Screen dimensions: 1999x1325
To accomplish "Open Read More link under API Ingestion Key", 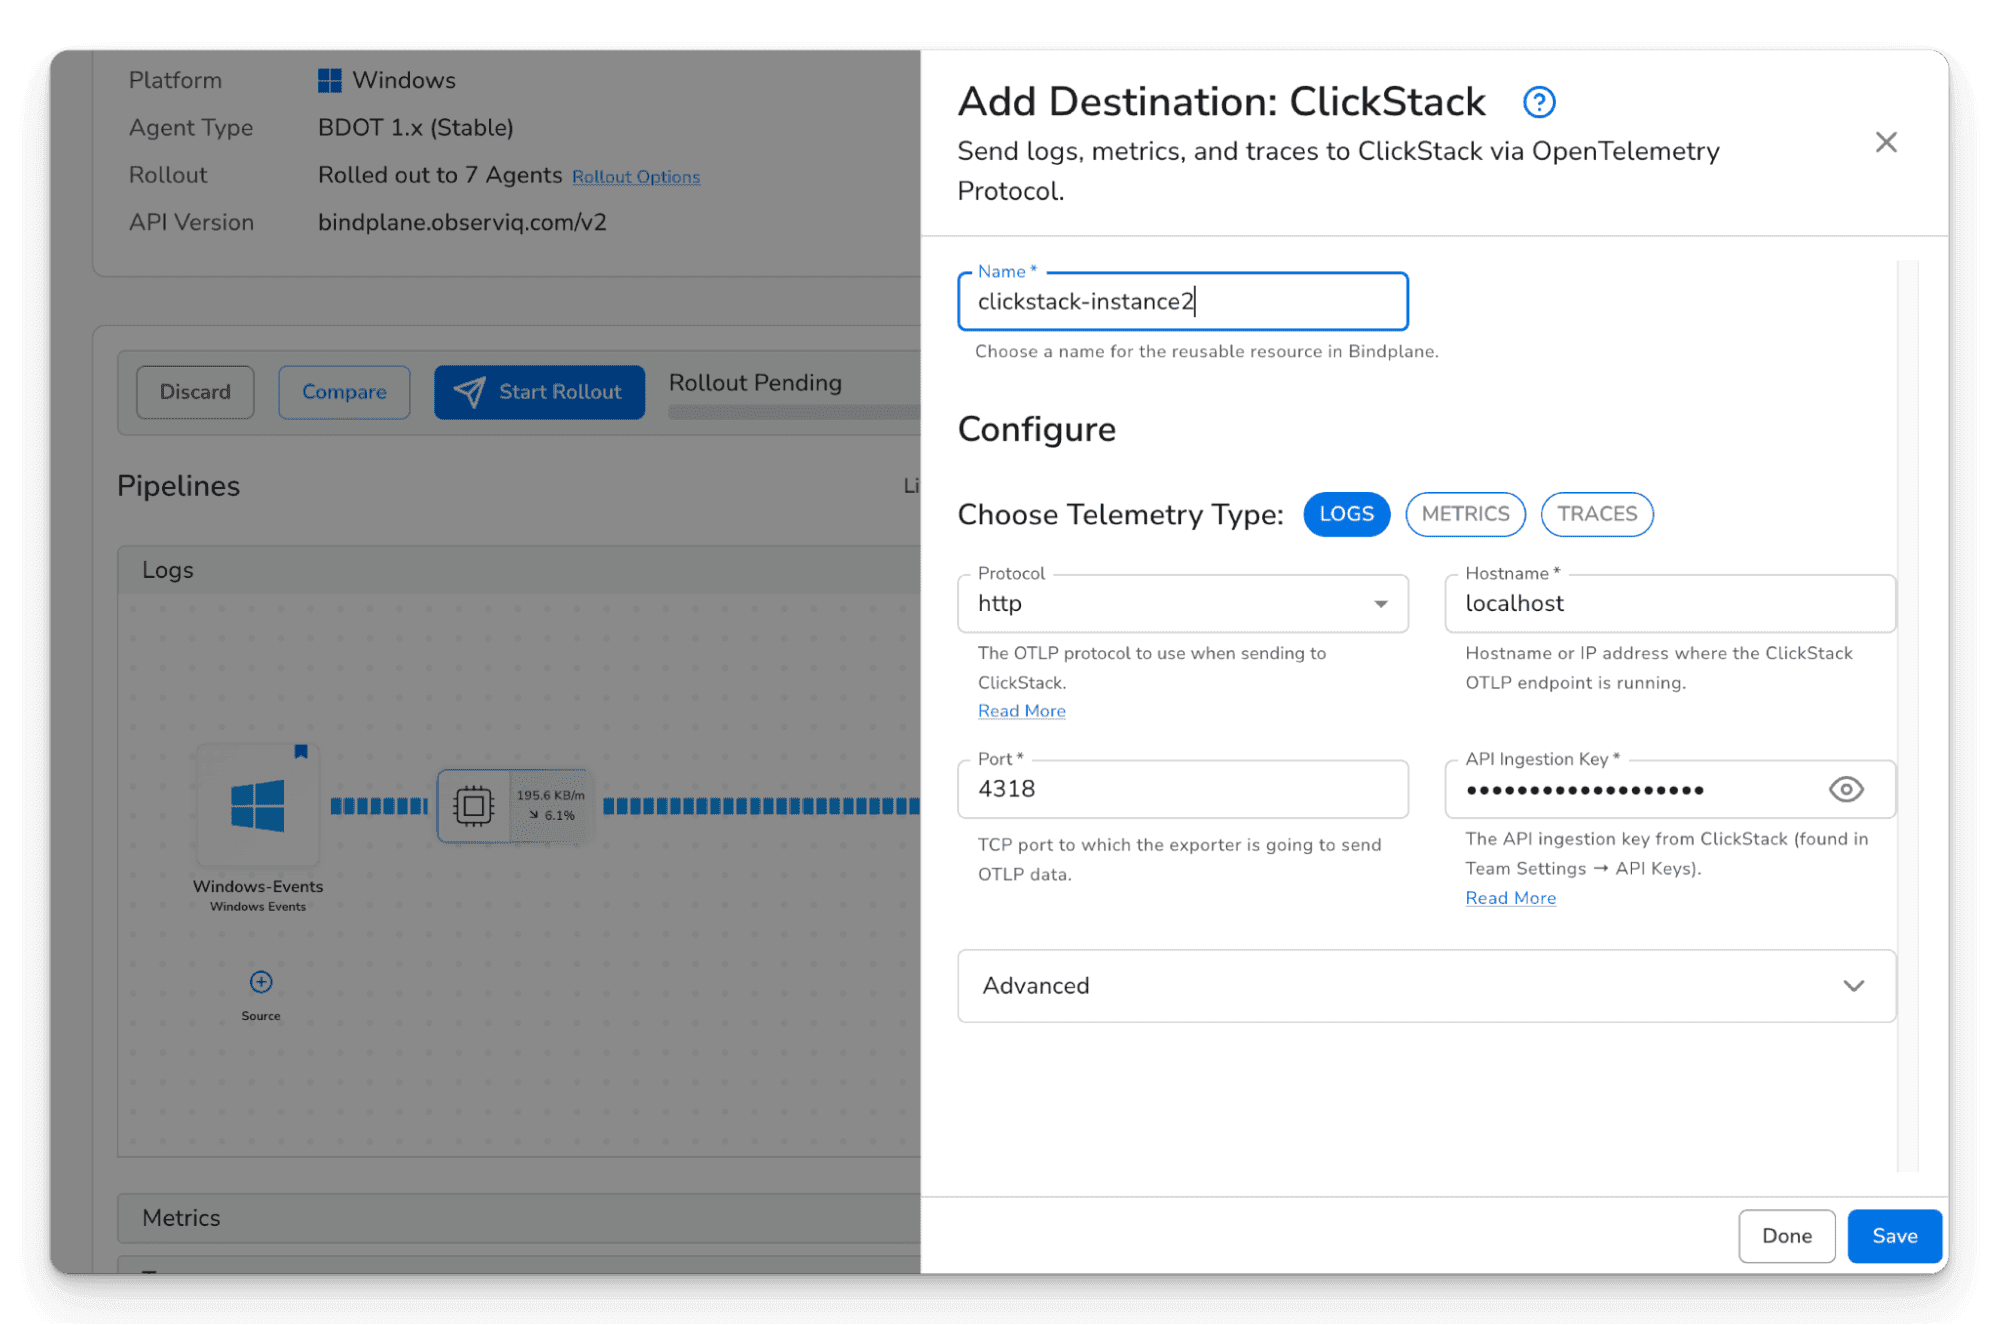I will point(1510,898).
